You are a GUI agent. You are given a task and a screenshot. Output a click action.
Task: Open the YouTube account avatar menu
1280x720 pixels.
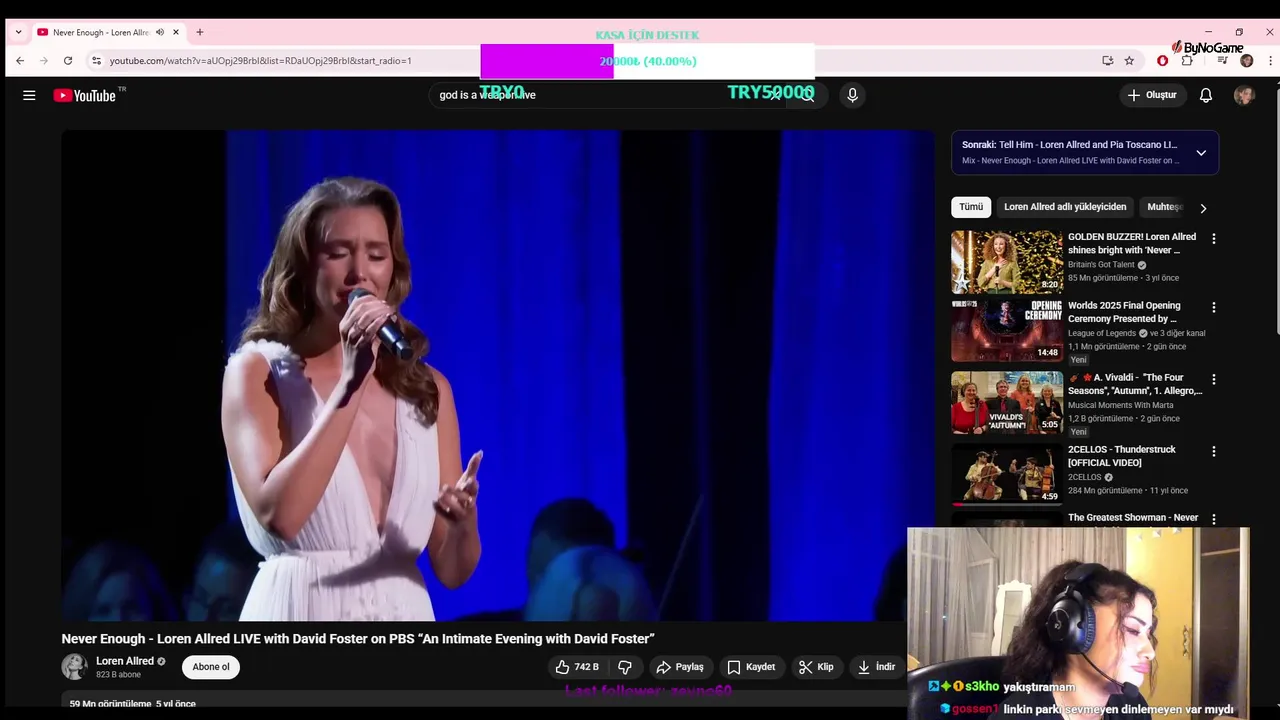(1244, 95)
